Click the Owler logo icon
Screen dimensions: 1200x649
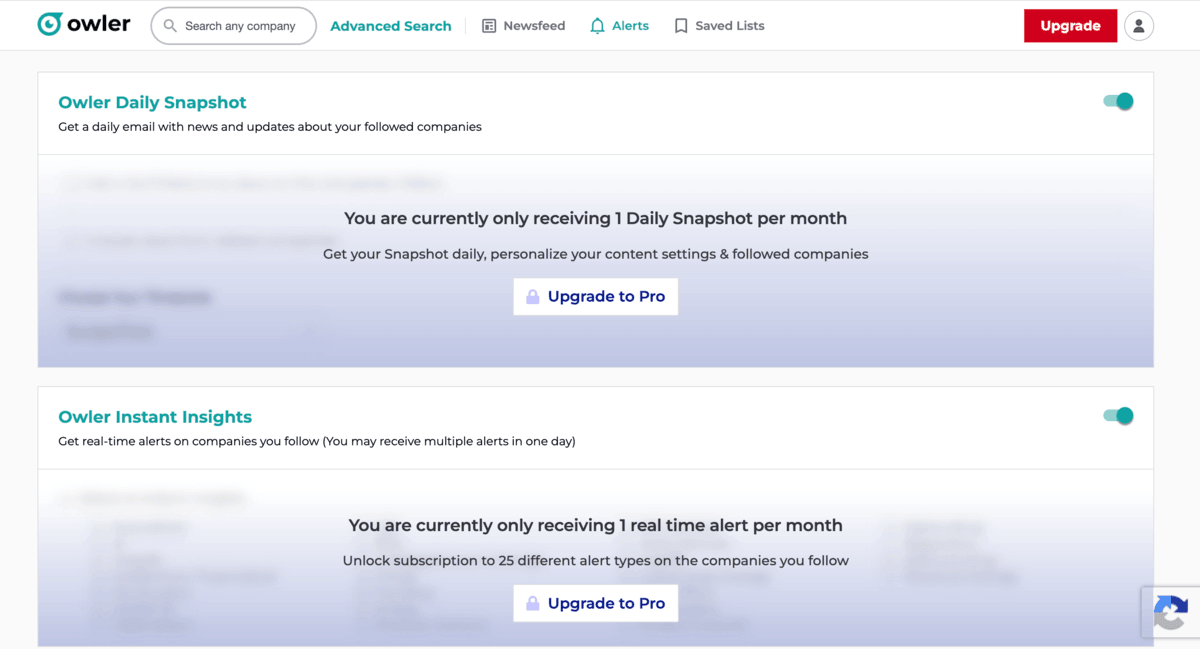[x=49, y=24]
